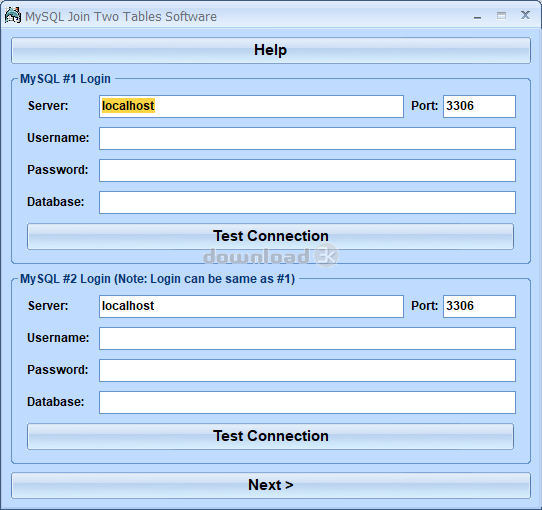Test Connection for MySQL #2 login
Viewport: 542px width, 510px height.
(271, 436)
